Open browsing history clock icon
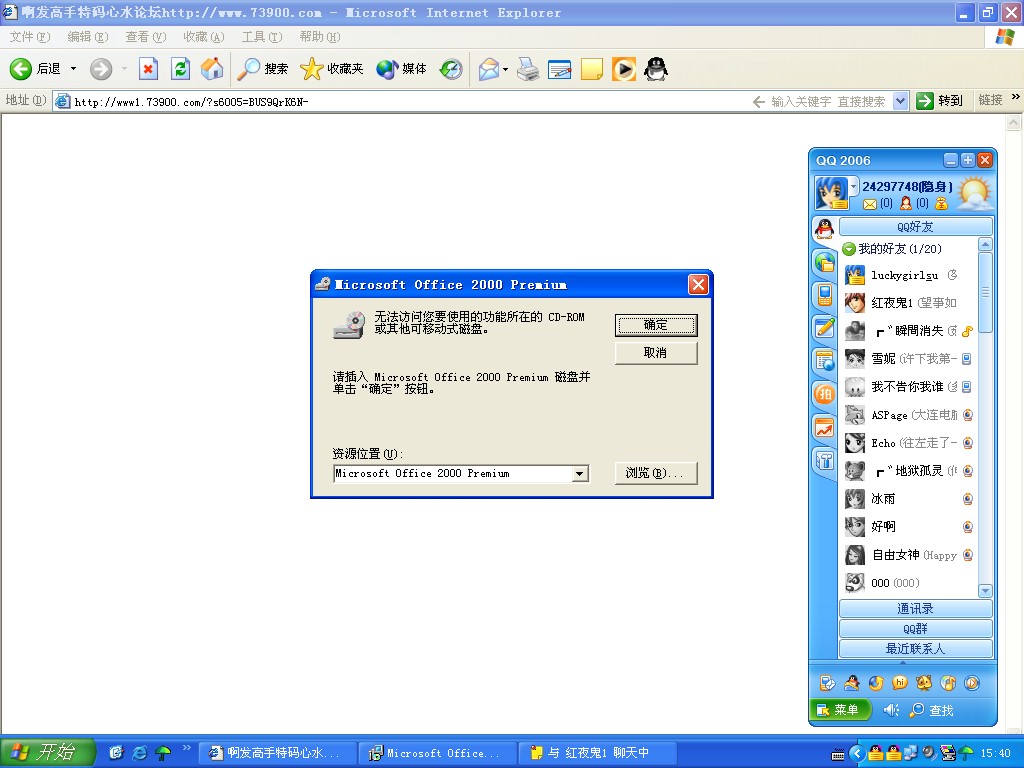Image resolution: width=1024 pixels, height=768 pixels. tap(451, 69)
